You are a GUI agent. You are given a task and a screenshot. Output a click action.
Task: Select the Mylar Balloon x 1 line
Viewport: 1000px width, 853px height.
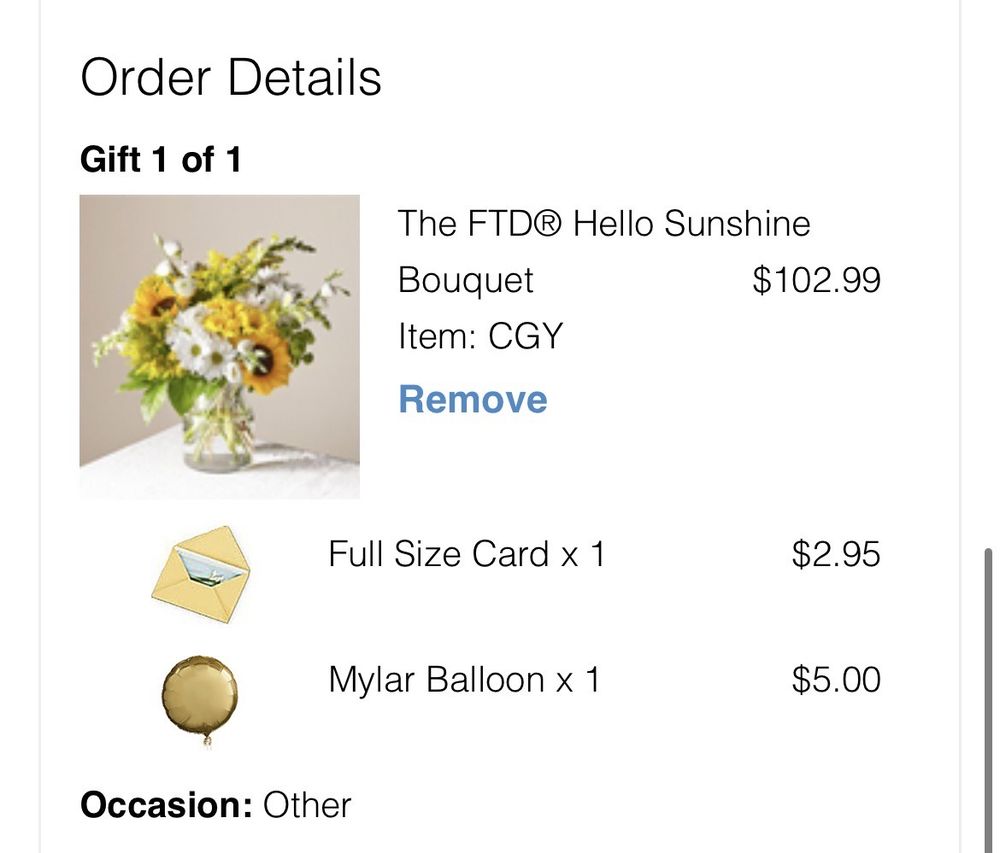pyautogui.click(x=464, y=680)
